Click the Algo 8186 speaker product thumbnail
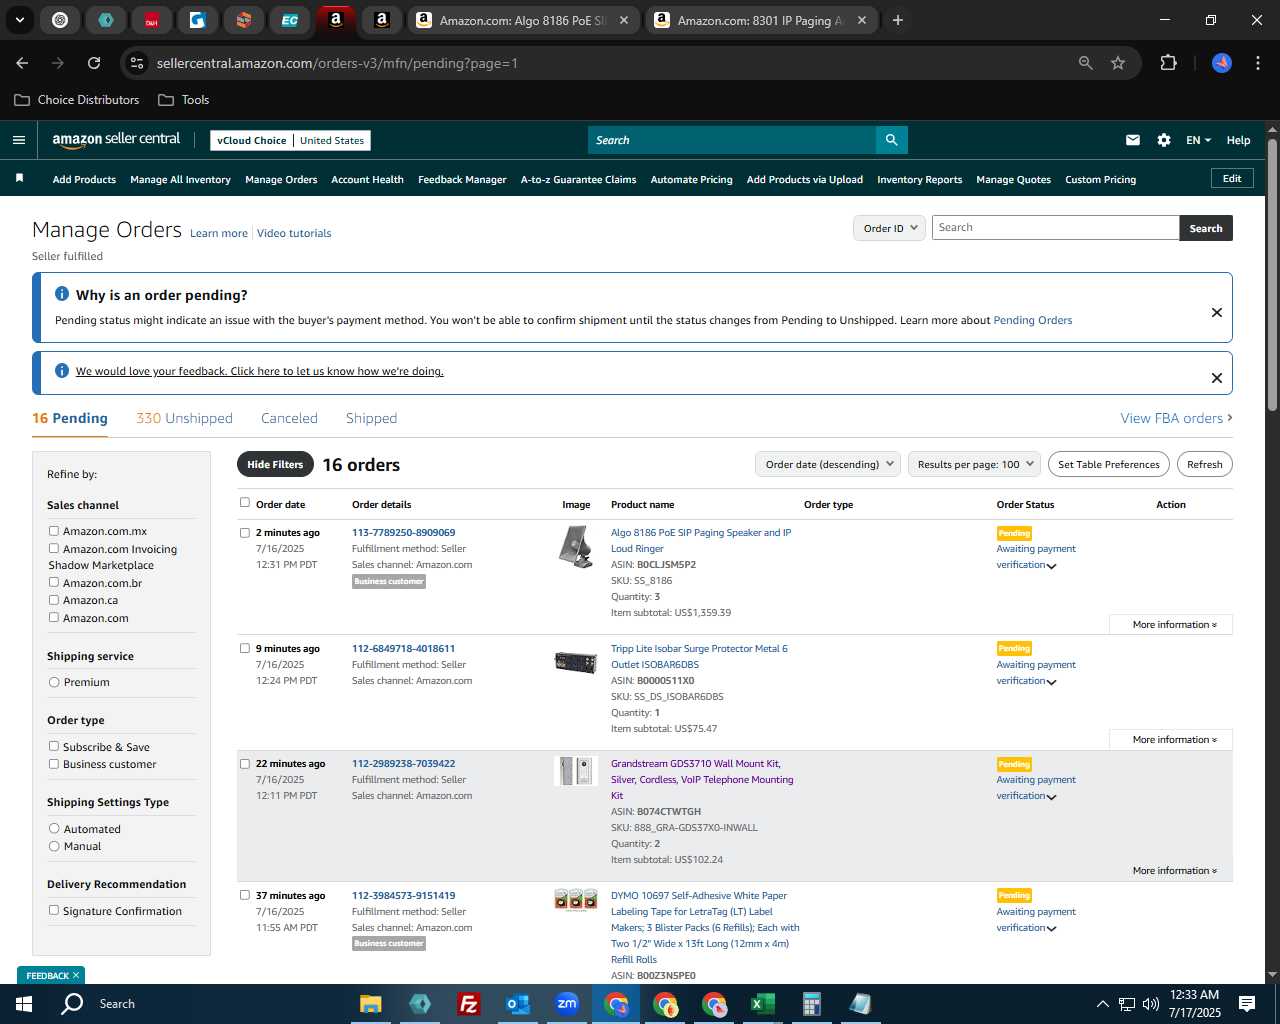The width and height of the screenshot is (1280, 1024). coord(576,547)
